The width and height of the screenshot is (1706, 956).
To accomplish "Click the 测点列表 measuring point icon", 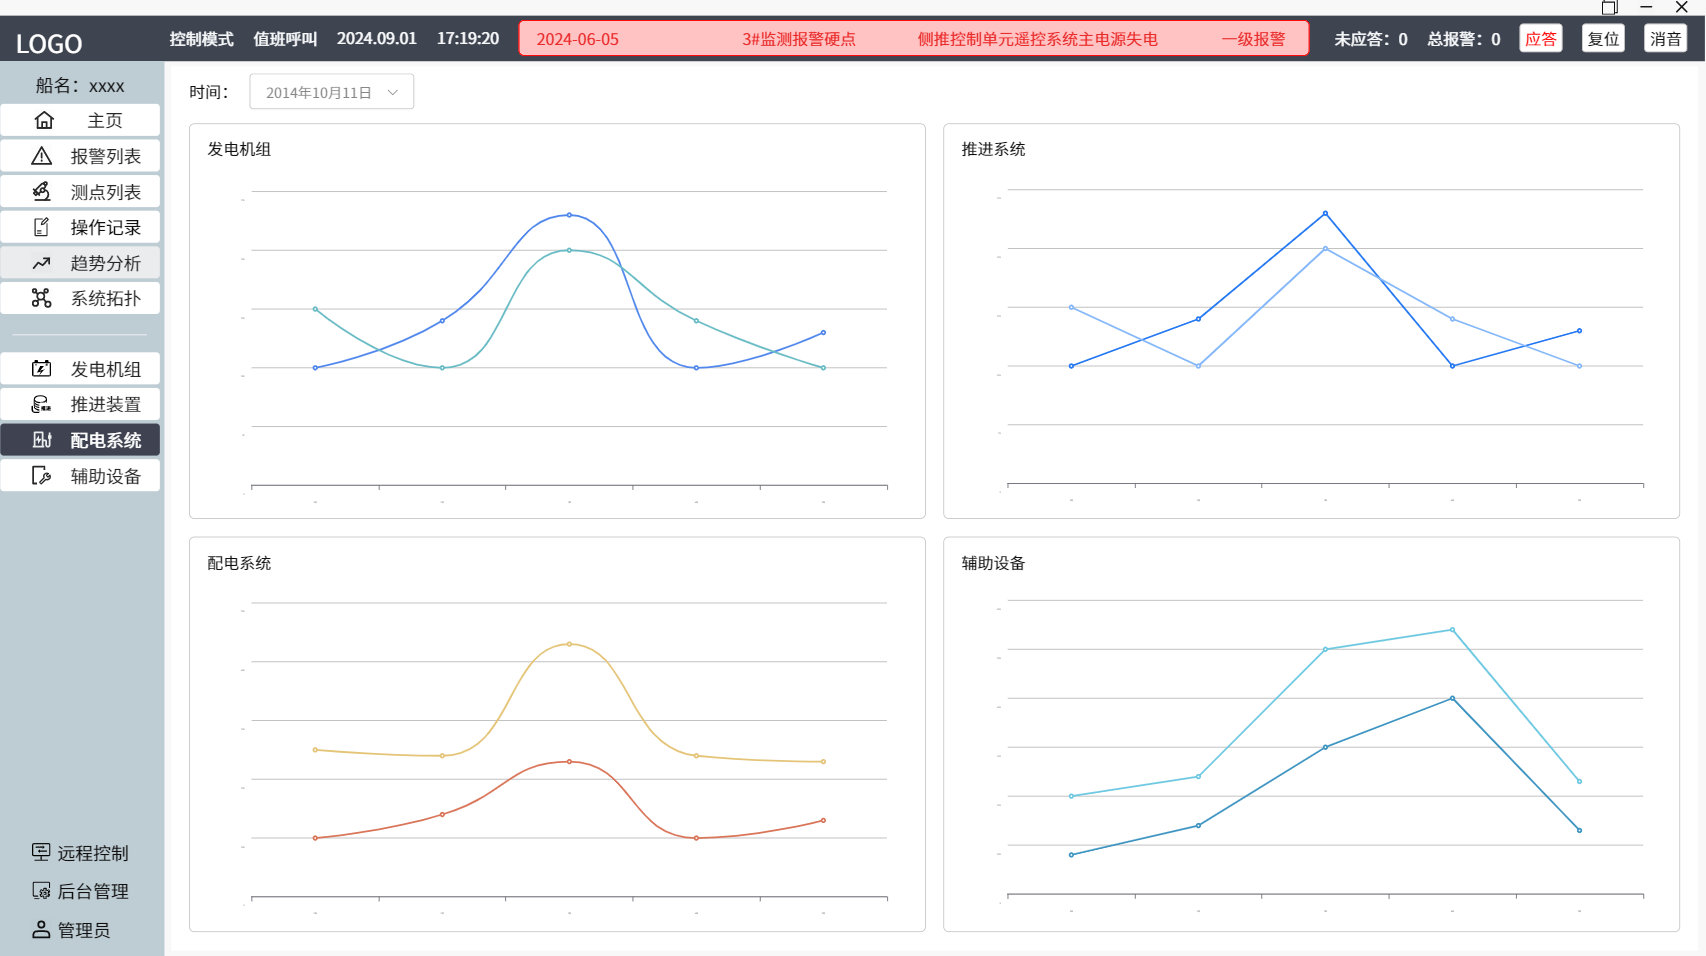I will tap(42, 192).
